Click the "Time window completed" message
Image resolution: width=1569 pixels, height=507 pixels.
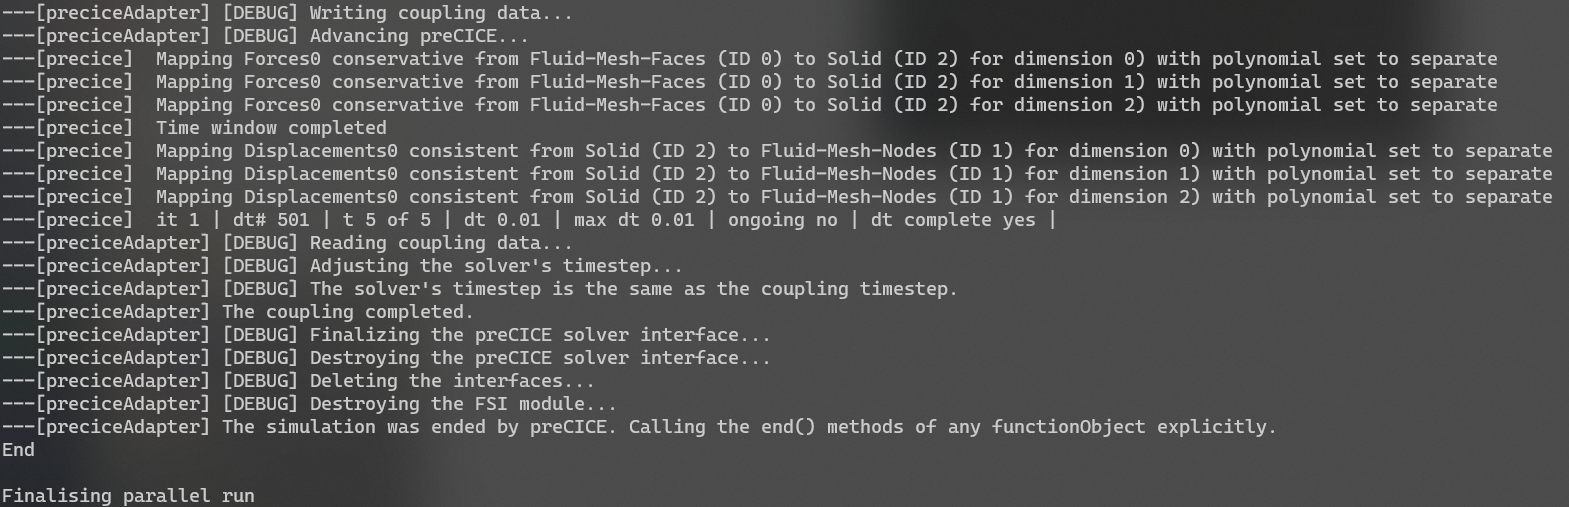click(271, 128)
